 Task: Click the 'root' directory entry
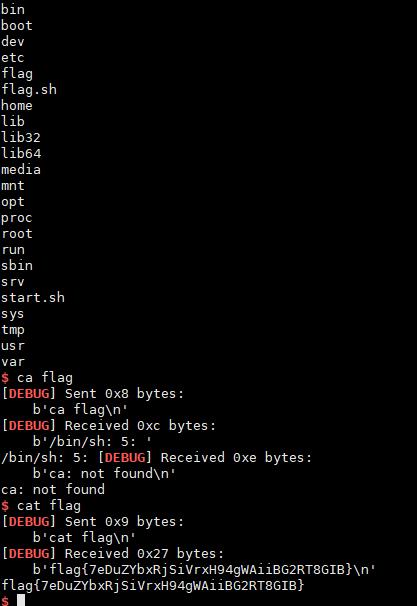17,234
